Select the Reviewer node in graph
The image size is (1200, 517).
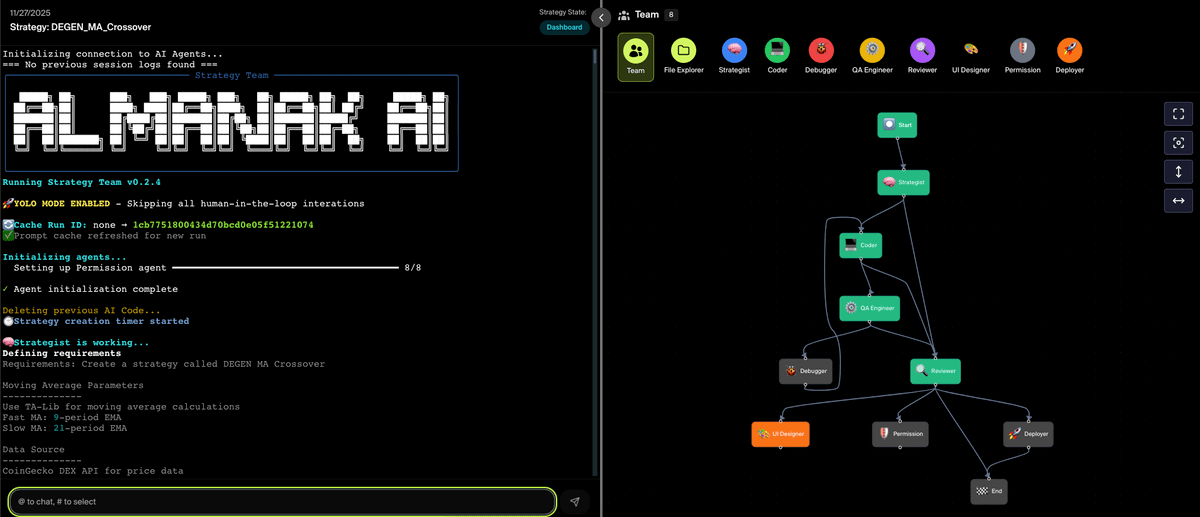[x=936, y=371]
